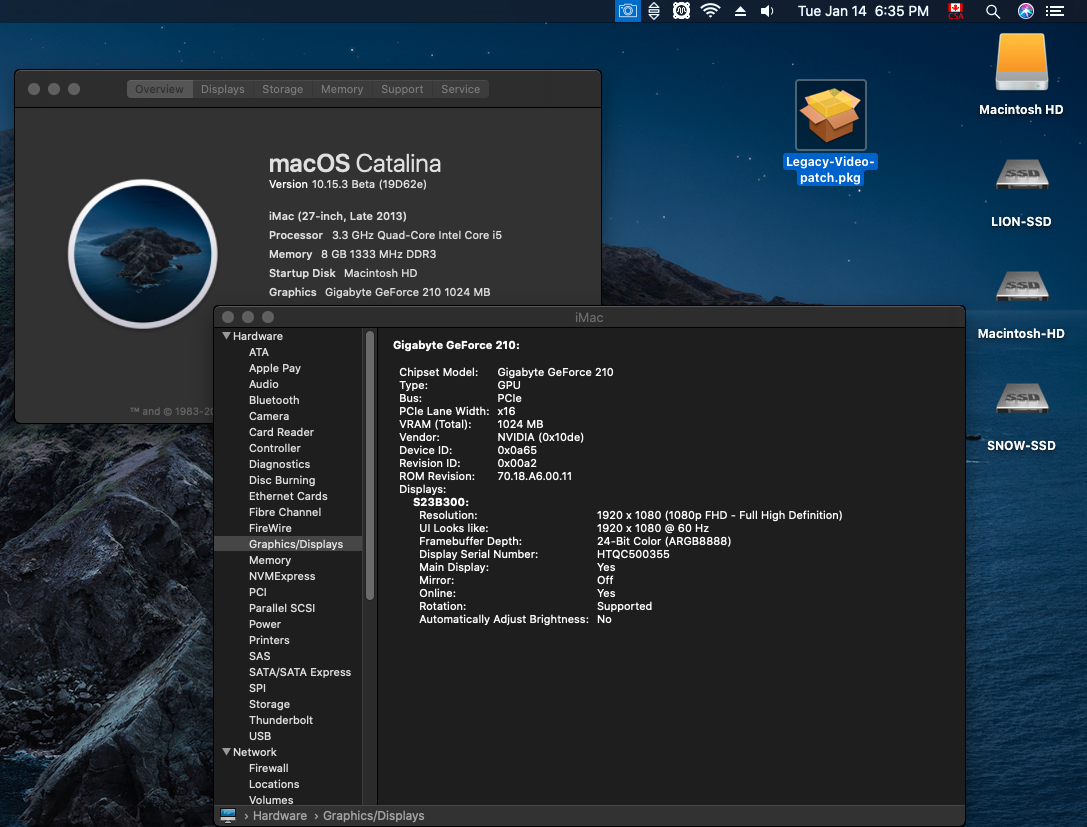The width and height of the screenshot is (1087, 827).
Task: Select Disc Burning in the sidebar
Action: click(x=282, y=480)
